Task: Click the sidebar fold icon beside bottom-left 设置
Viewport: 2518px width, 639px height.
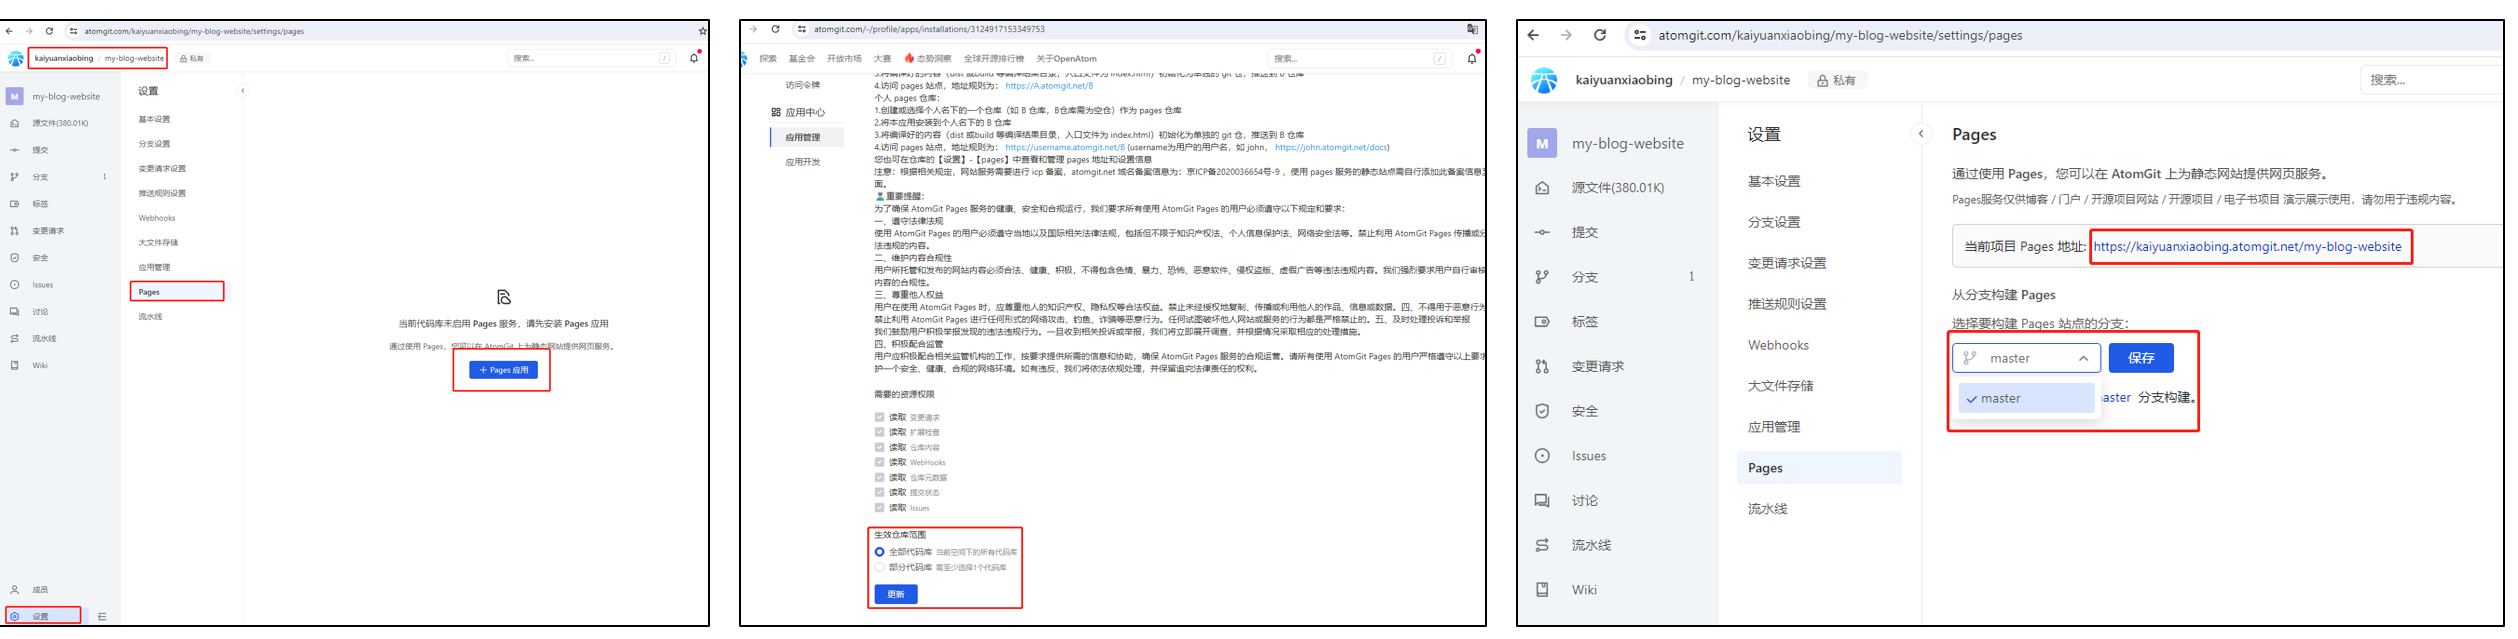Action: click(102, 617)
